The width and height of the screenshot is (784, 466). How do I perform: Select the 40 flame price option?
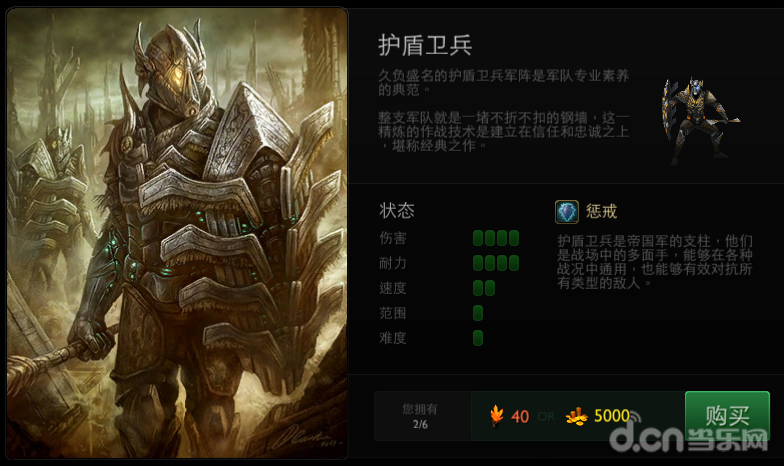click(x=509, y=416)
